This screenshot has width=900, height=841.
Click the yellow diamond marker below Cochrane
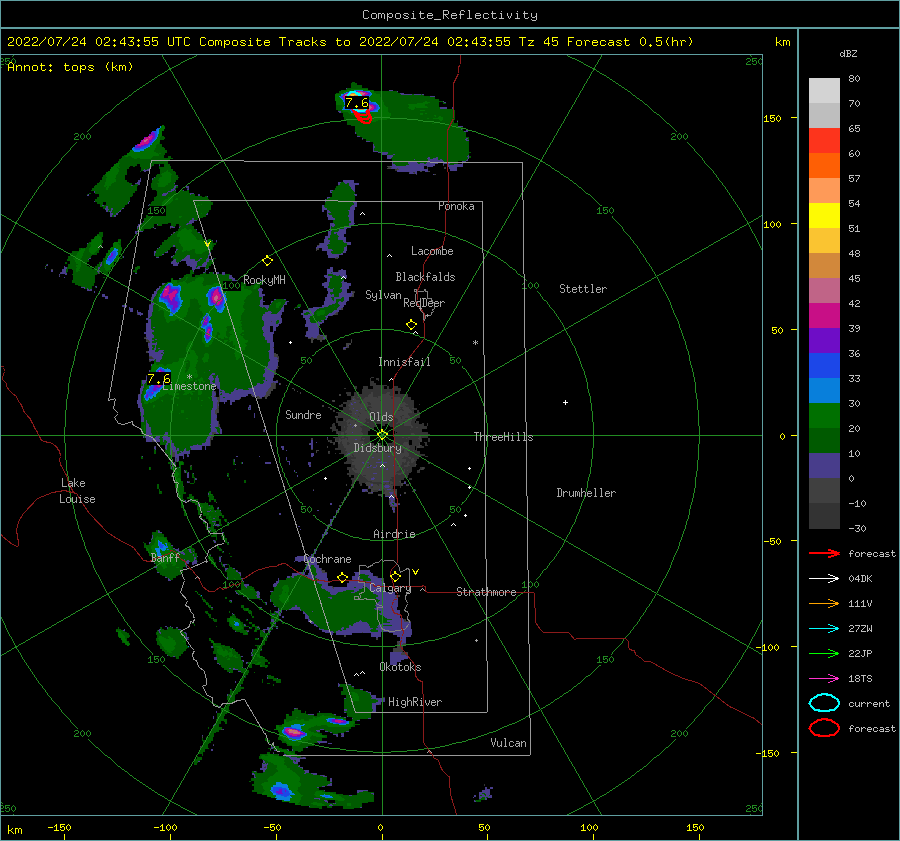pyautogui.click(x=343, y=577)
